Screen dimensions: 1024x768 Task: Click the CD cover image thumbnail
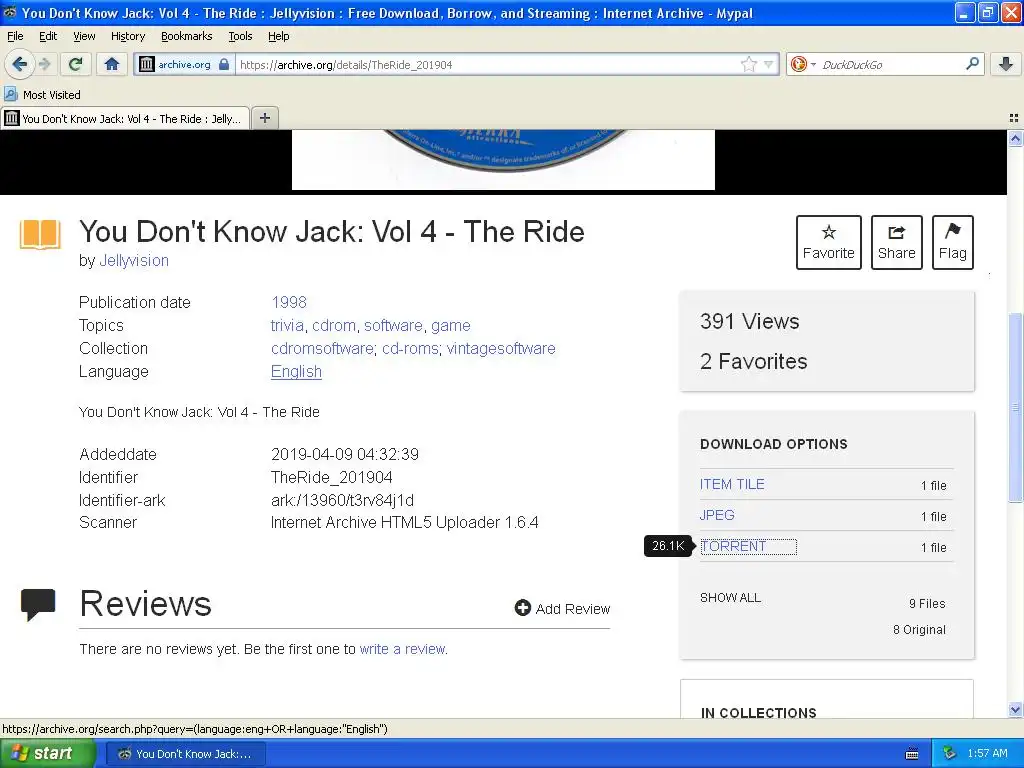coord(503,159)
